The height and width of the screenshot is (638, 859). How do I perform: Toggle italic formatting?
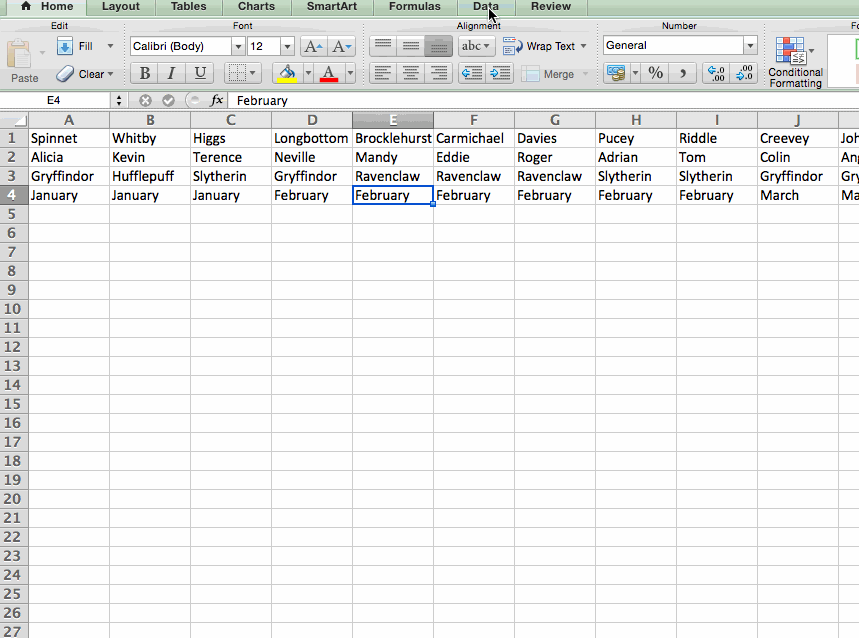169,73
